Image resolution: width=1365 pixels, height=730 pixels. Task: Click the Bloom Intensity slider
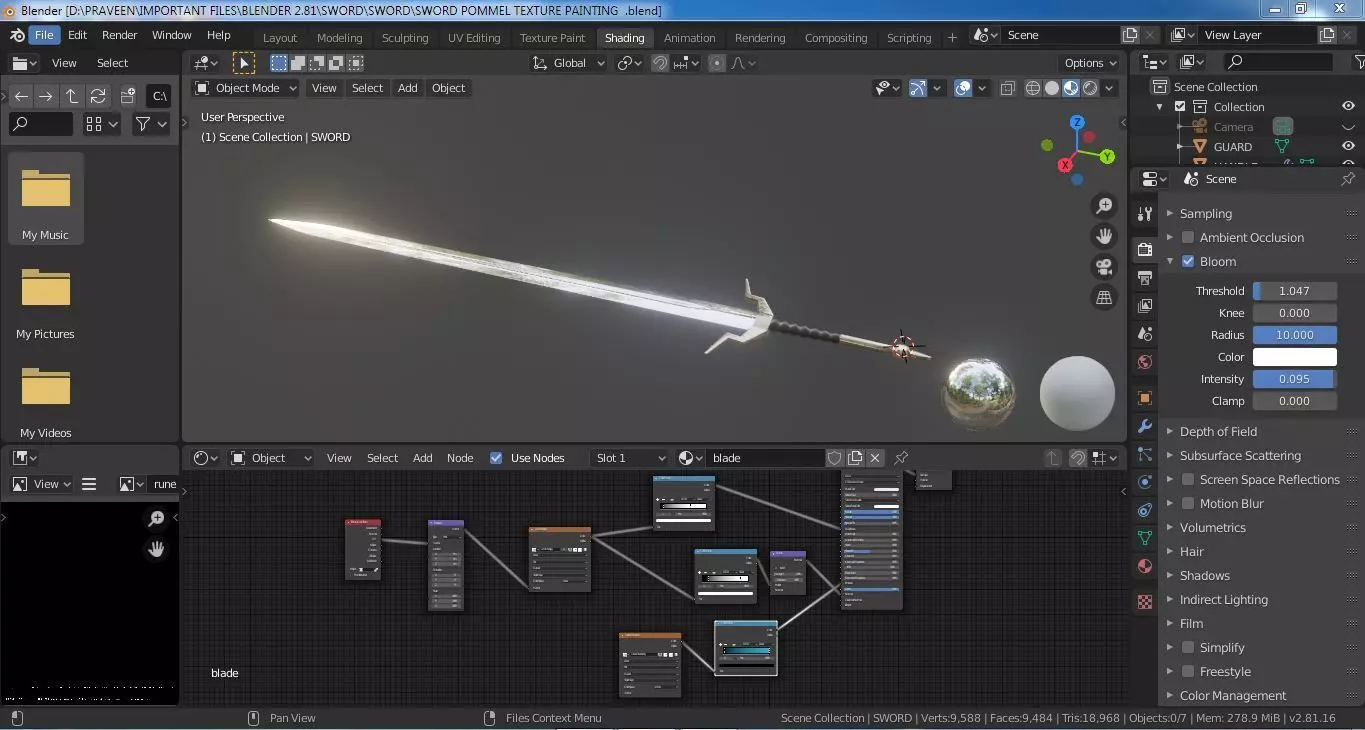click(1294, 379)
